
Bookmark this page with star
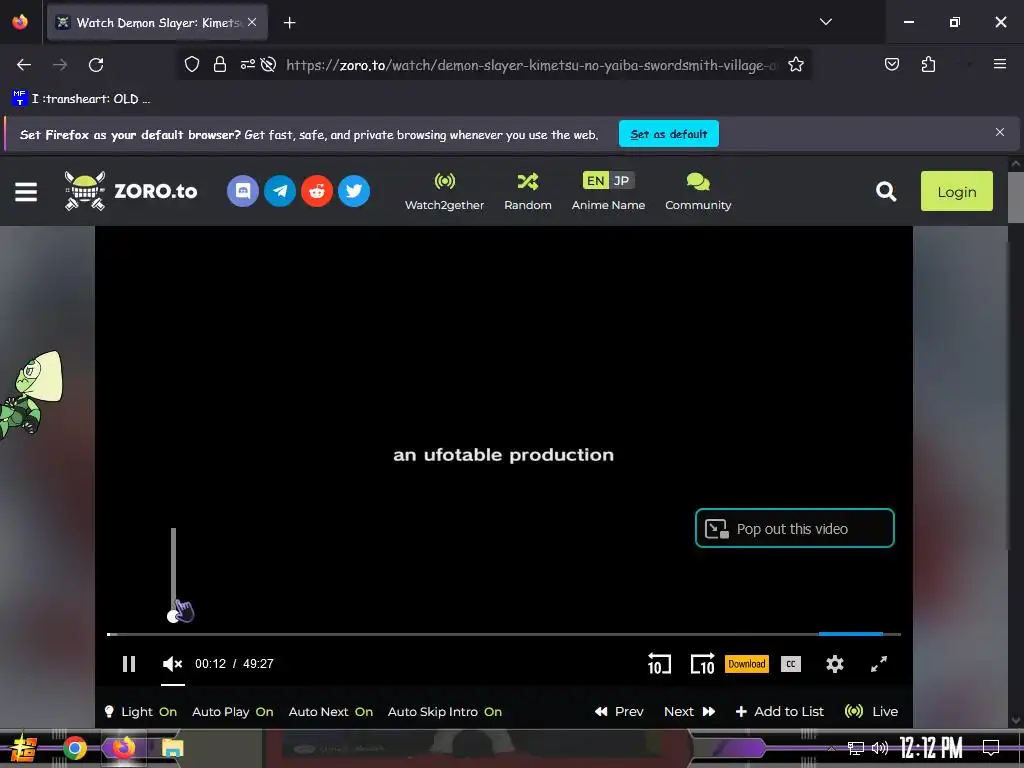[x=795, y=65]
